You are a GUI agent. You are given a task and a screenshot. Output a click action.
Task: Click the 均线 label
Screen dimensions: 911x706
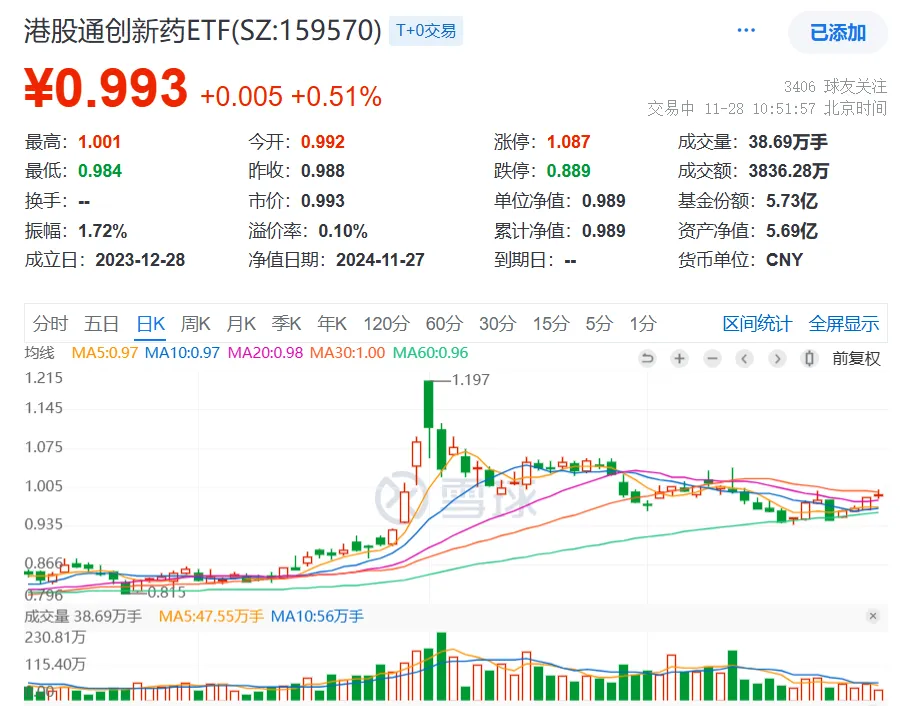click(40, 353)
